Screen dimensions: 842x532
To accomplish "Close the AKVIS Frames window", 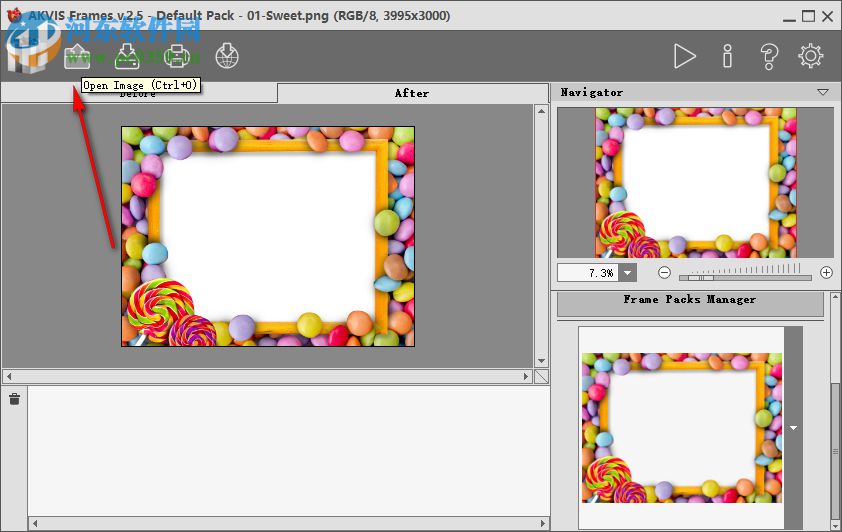I will coord(828,17).
